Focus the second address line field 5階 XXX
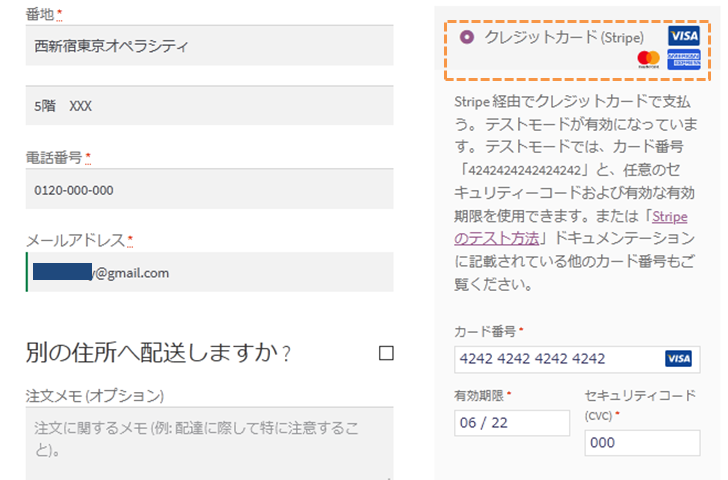The width and height of the screenshot is (728, 480). [209, 105]
